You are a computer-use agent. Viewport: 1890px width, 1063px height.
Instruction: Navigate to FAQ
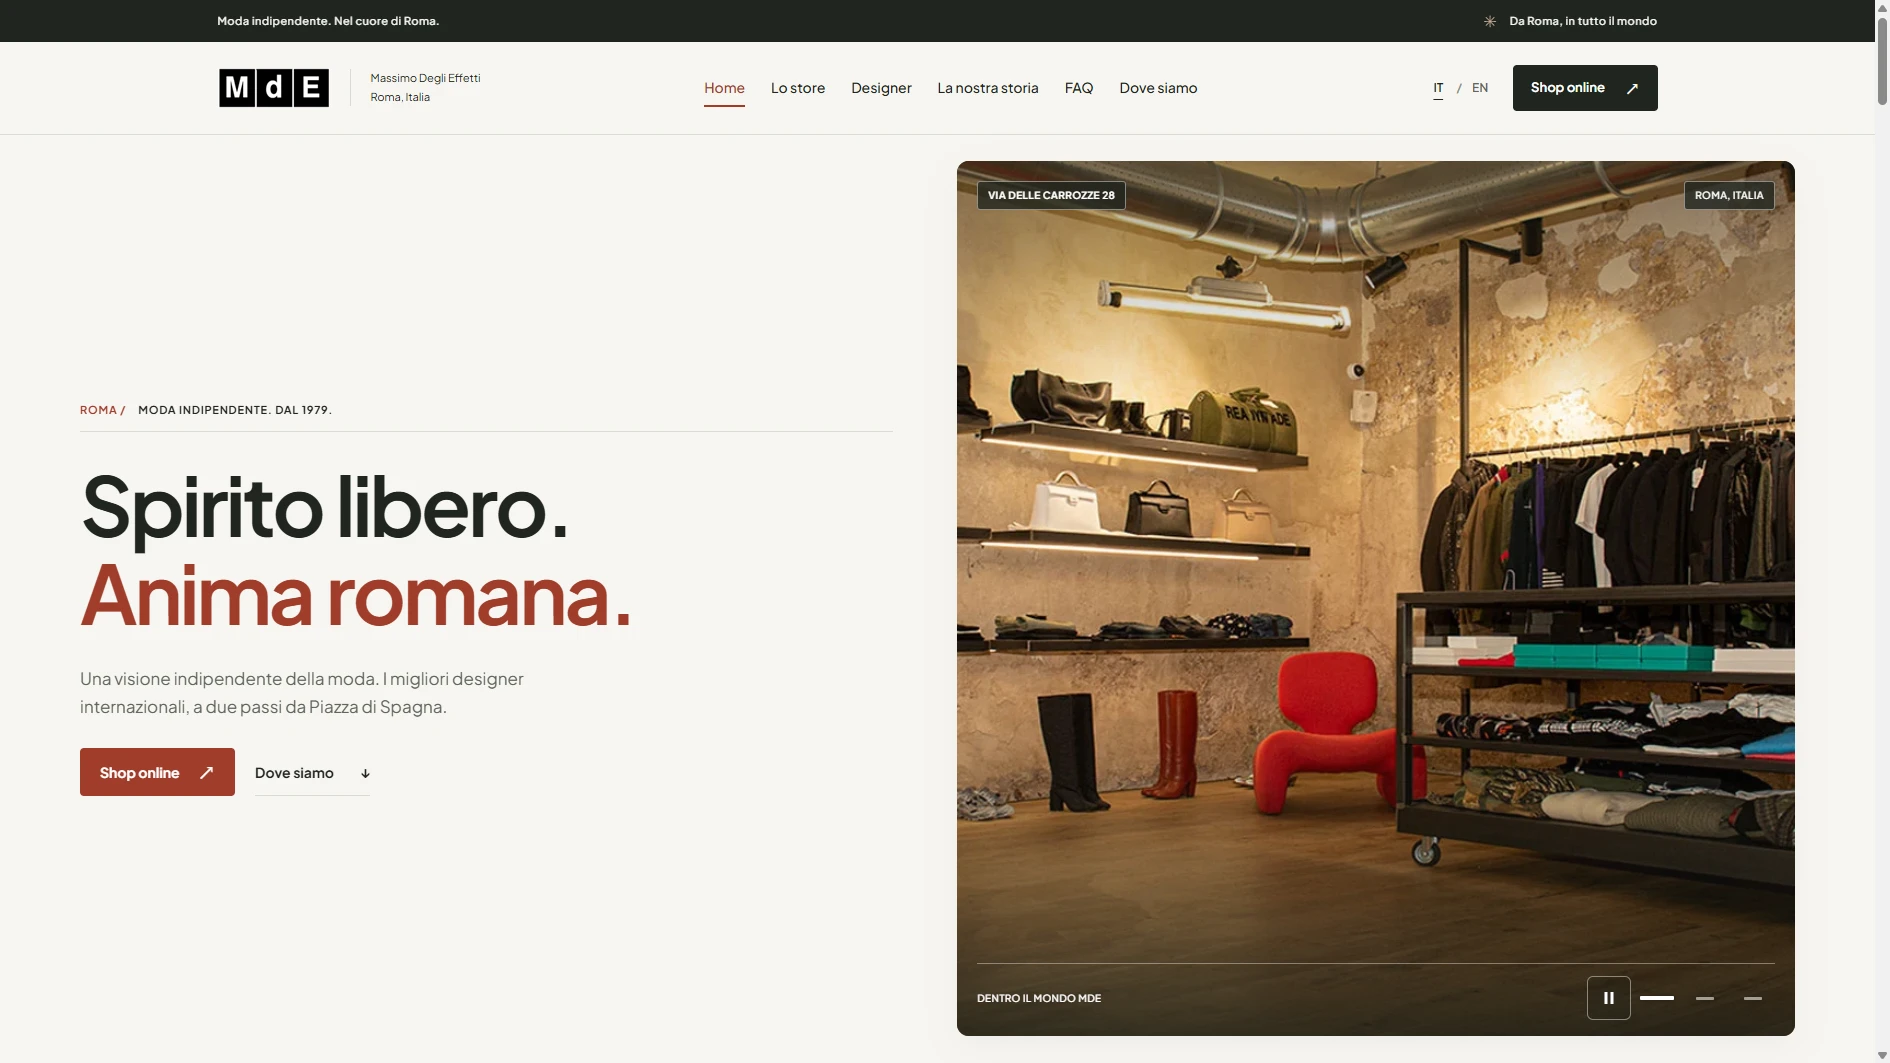pos(1079,88)
